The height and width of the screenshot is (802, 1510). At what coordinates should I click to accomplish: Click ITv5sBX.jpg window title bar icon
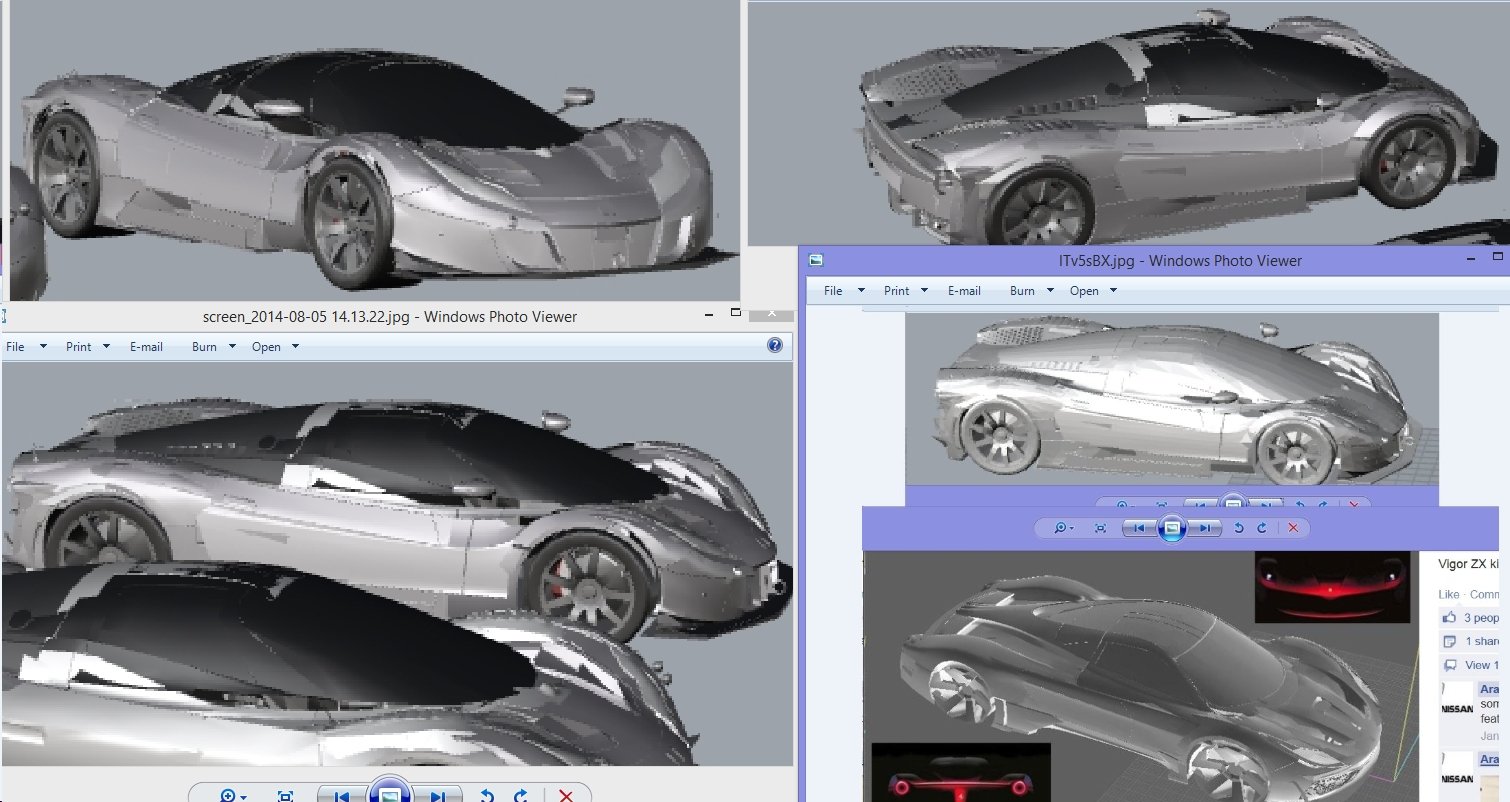[816, 260]
